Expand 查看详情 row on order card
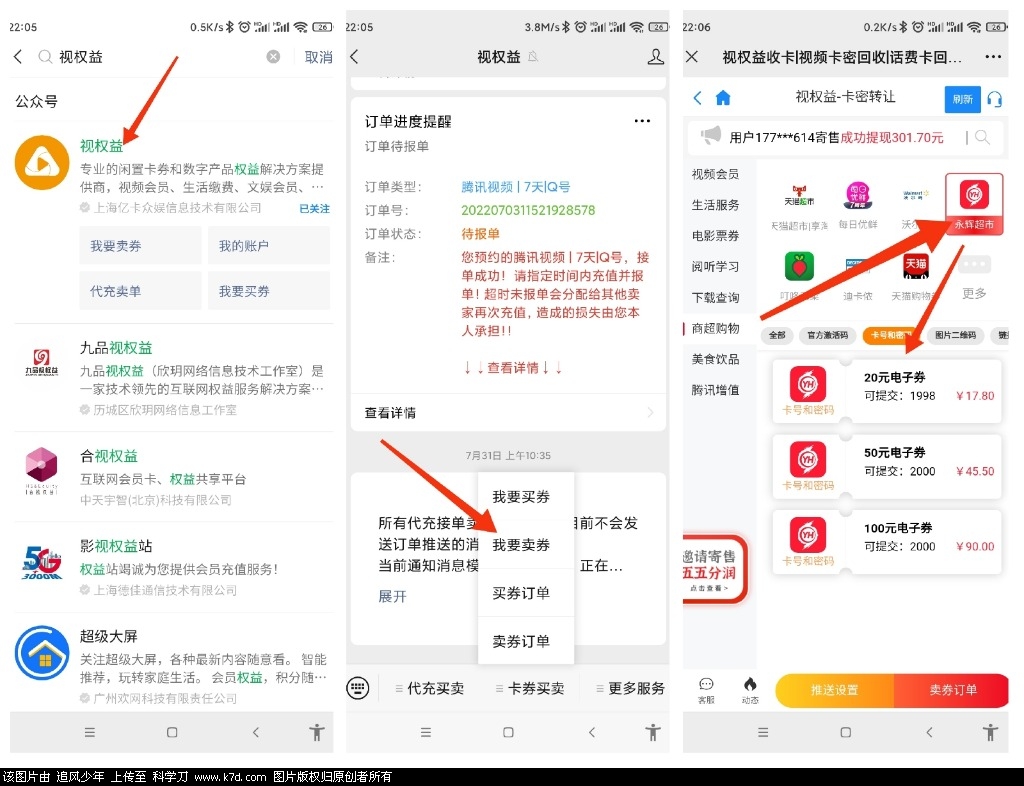The image size is (1024, 786). tap(508, 413)
